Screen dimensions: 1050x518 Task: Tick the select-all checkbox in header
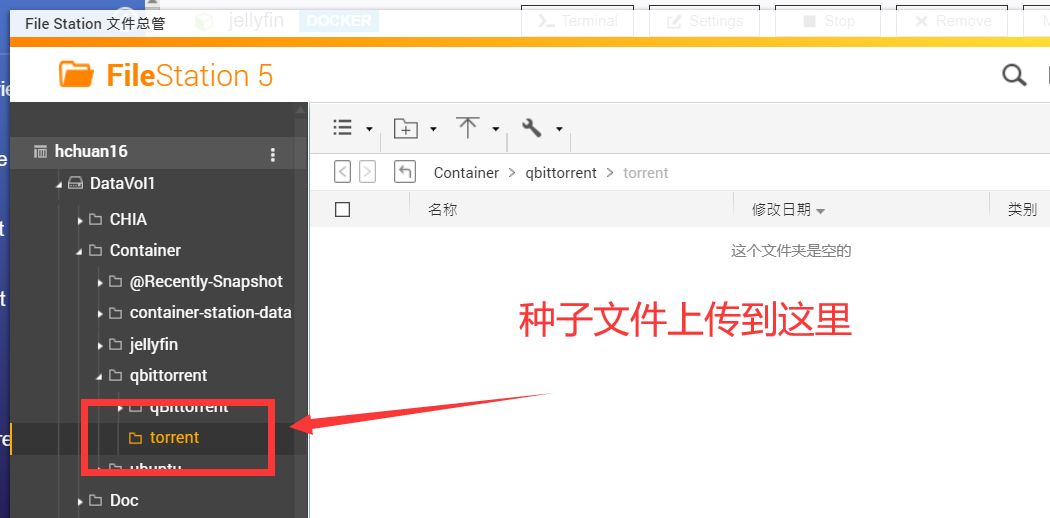coord(342,209)
